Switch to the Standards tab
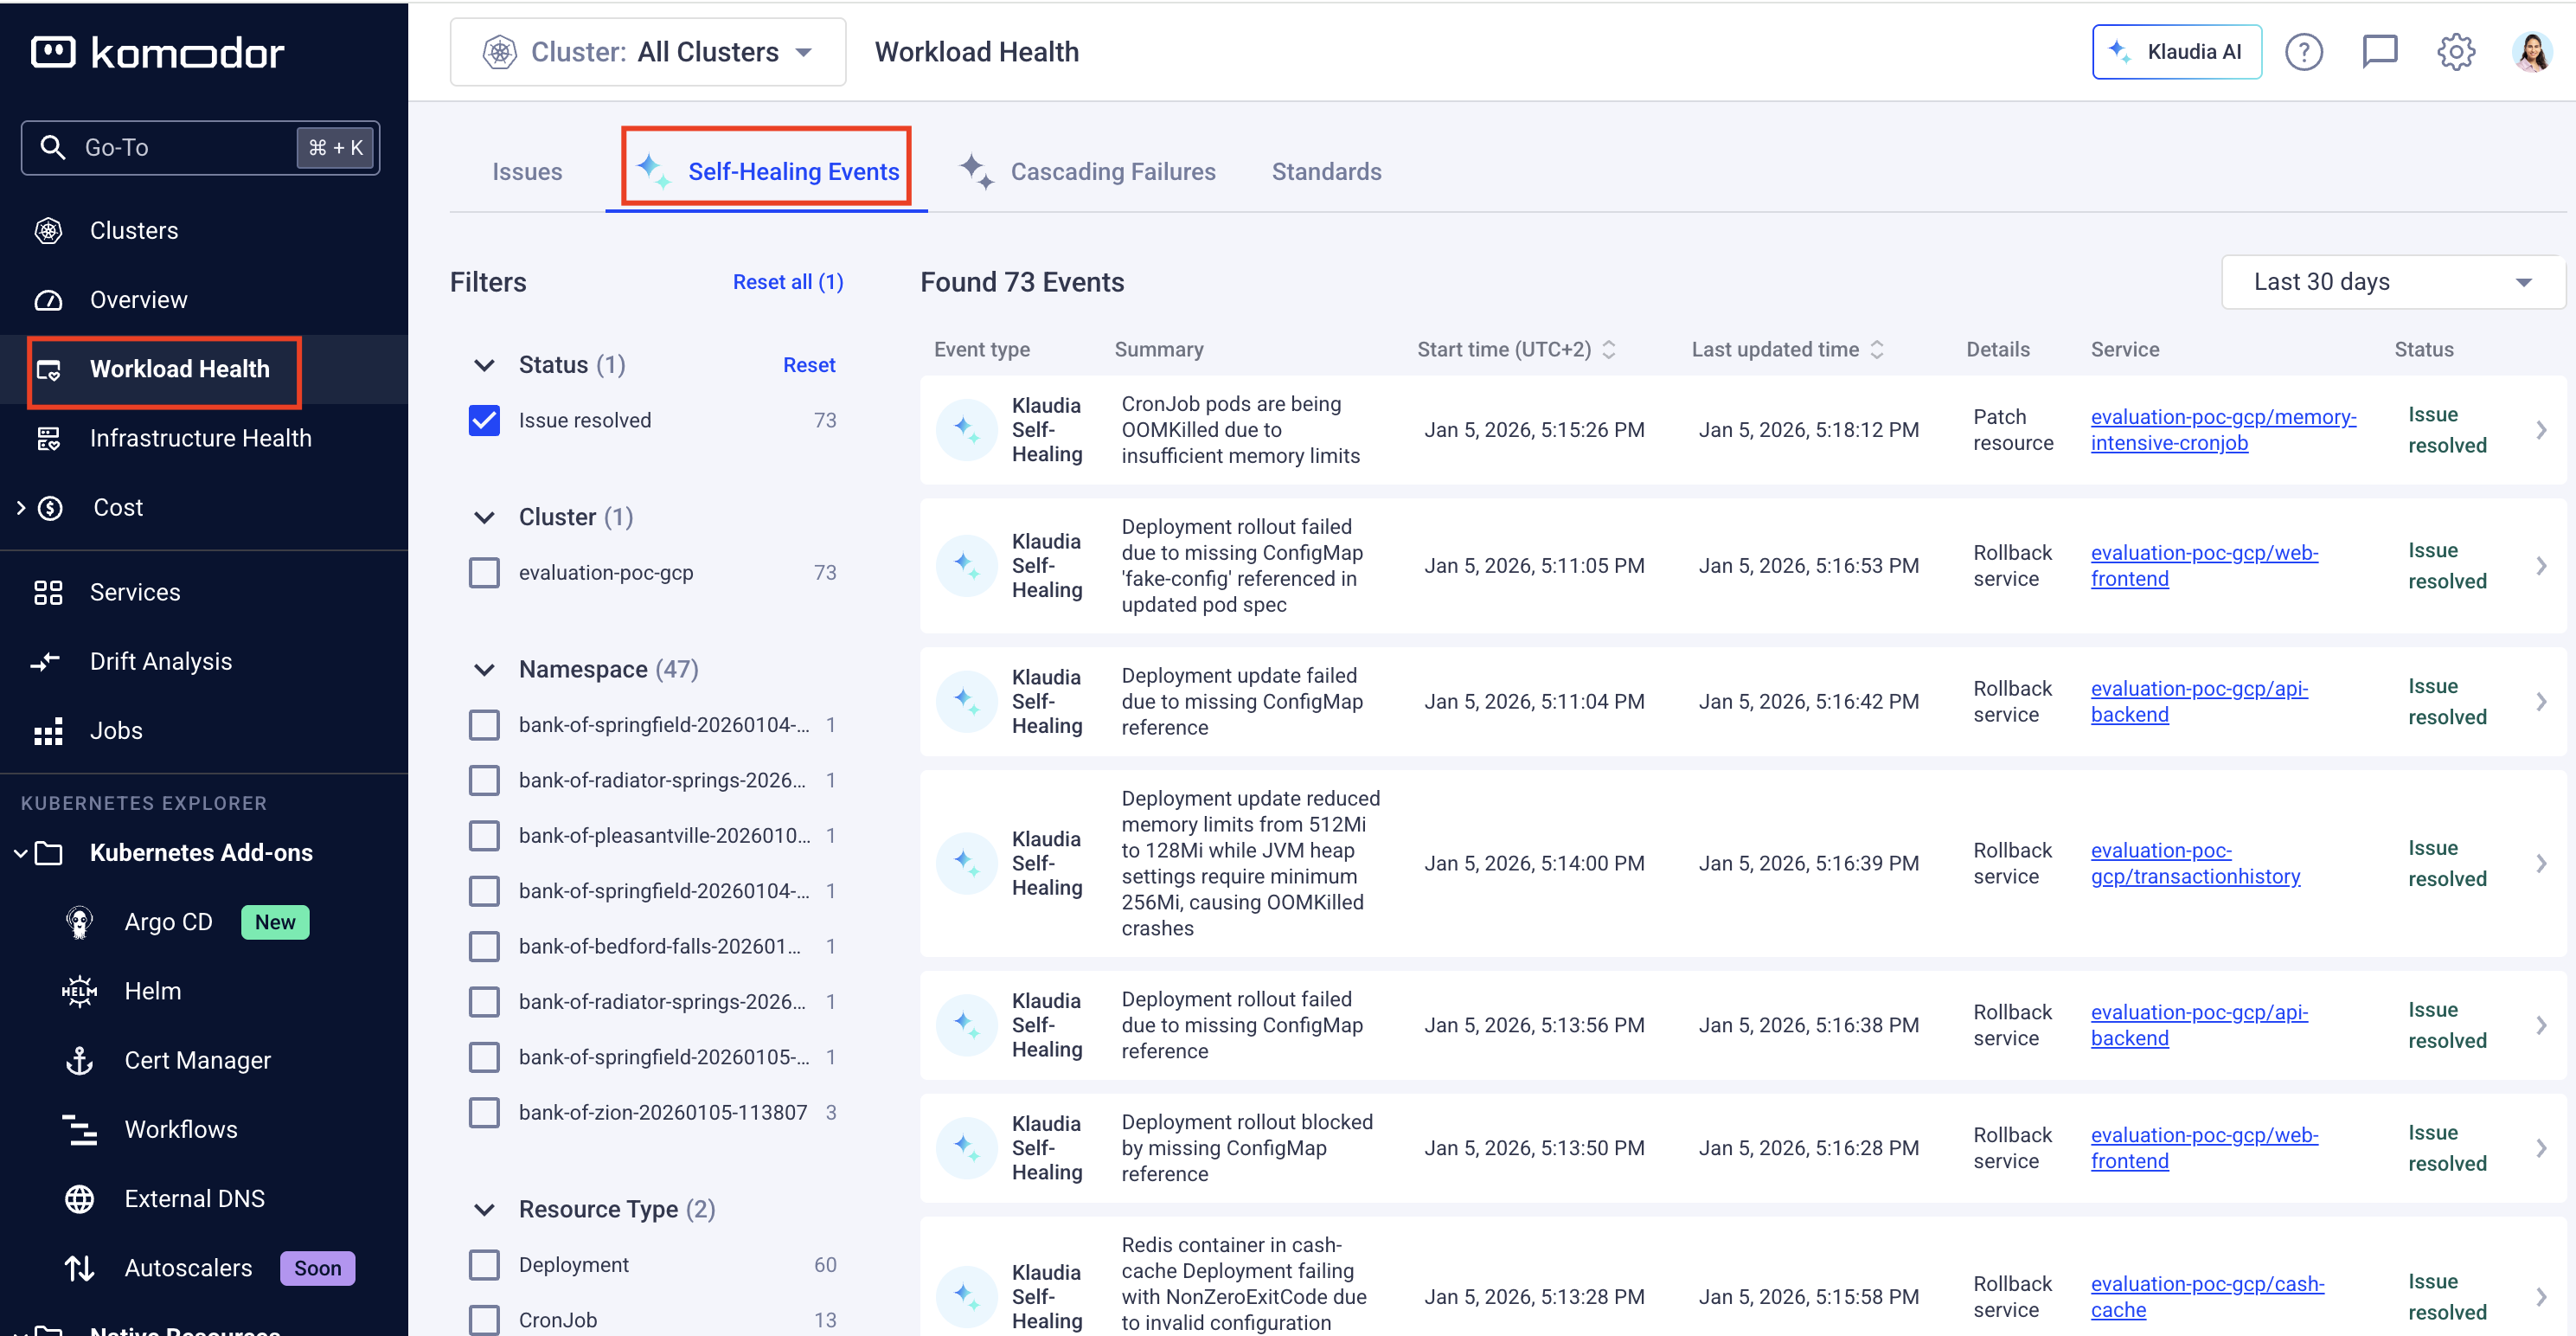 click(x=1326, y=172)
